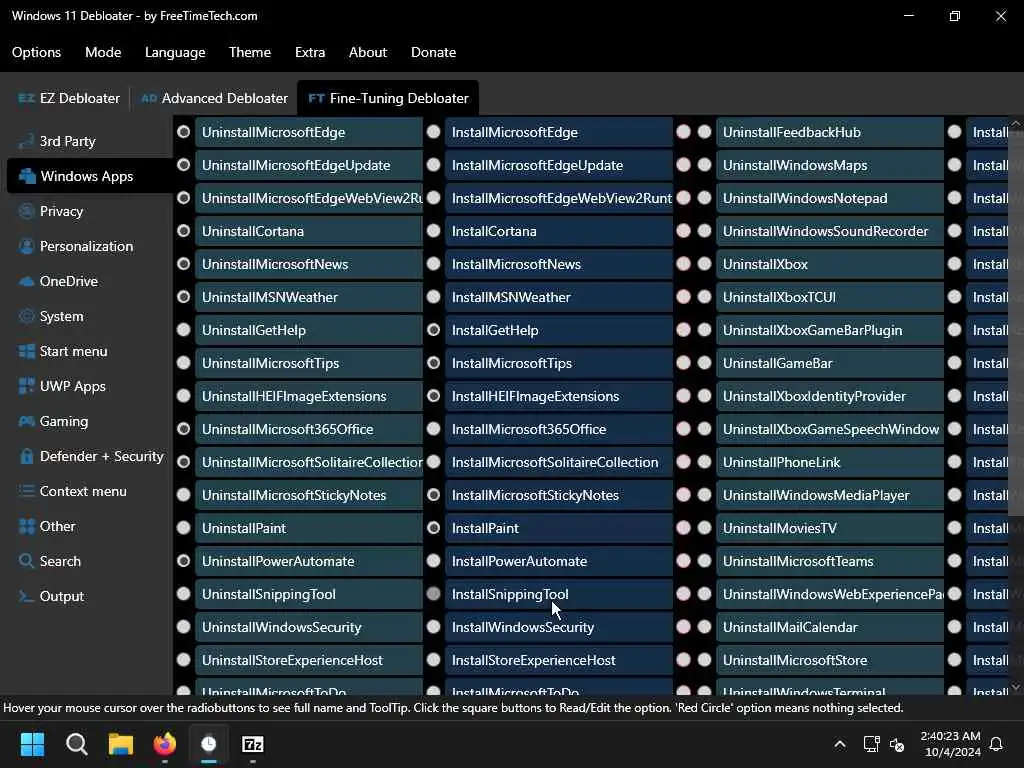Select the UninstallMicrosoftEdge radio button
Image resolution: width=1024 pixels, height=768 pixels.
pos(184,132)
